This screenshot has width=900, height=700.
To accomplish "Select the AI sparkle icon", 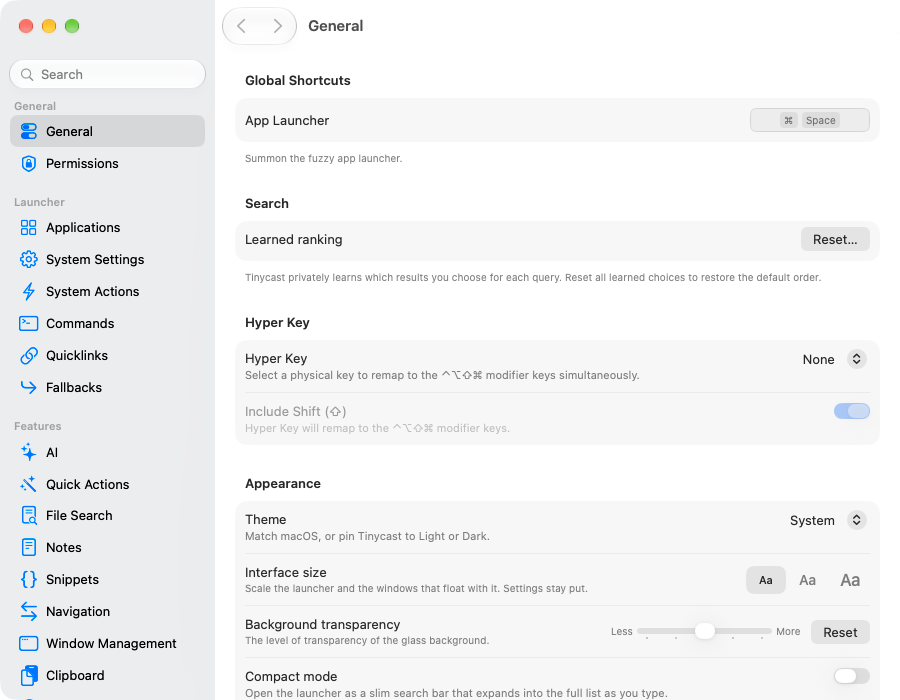I will tap(28, 452).
